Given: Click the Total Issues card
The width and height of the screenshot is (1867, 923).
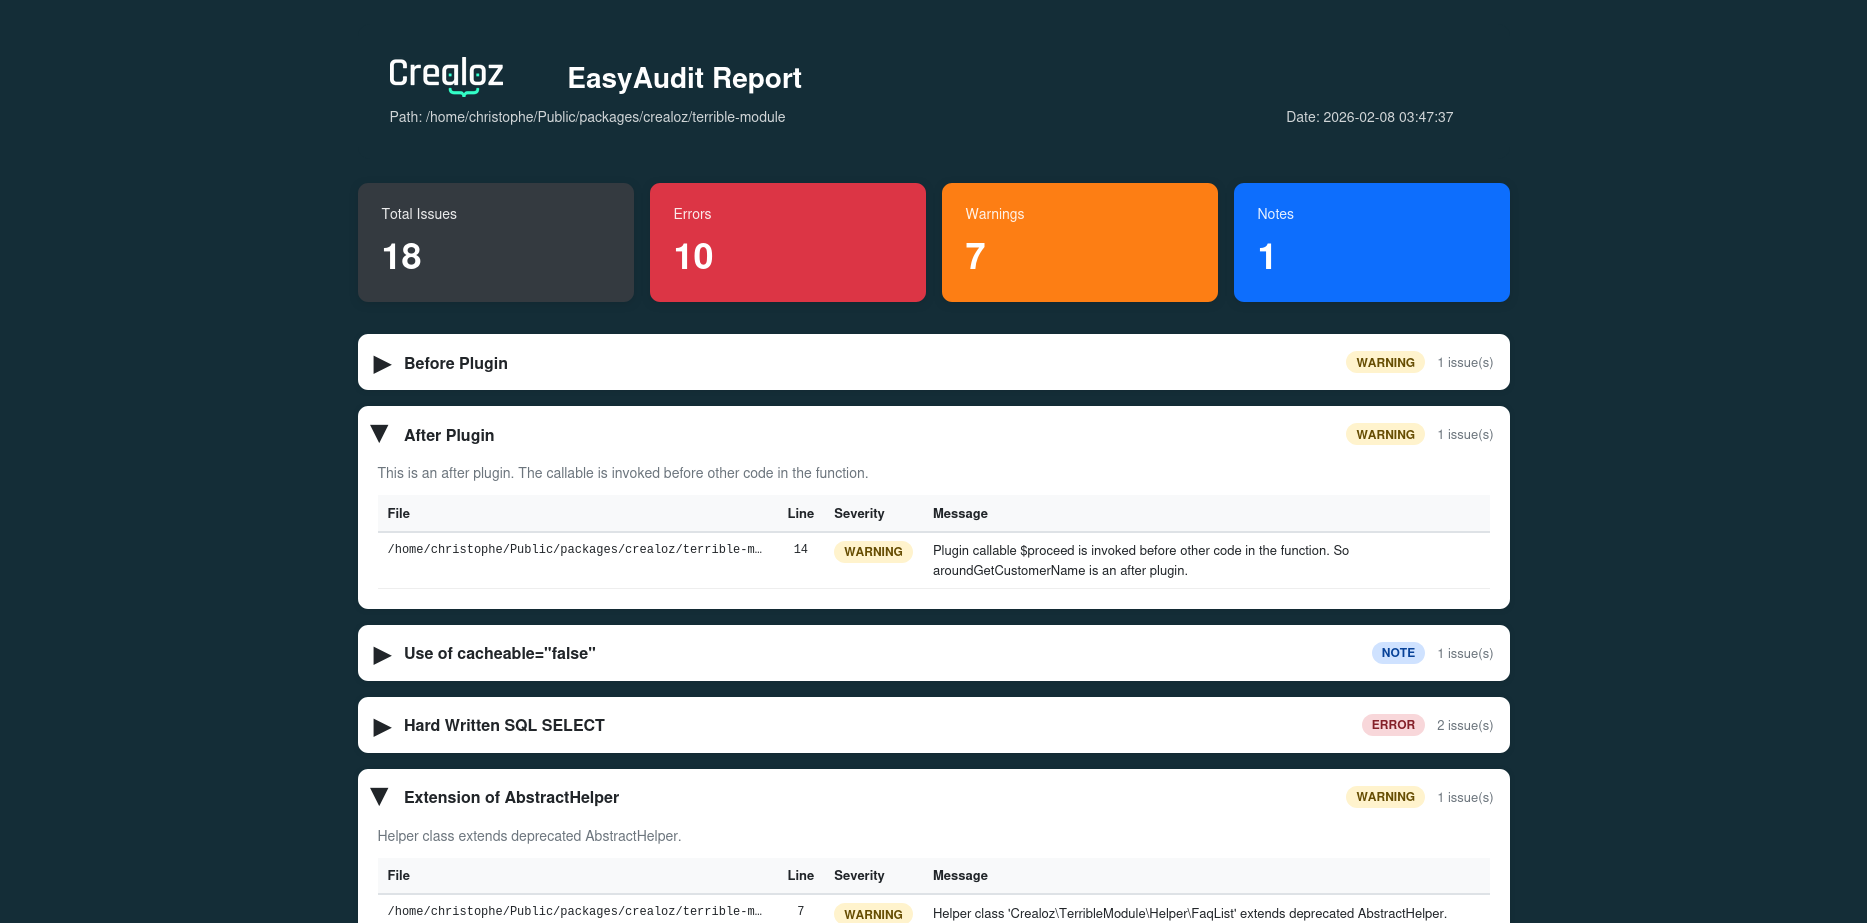Looking at the screenshot, I should point(495,242).
